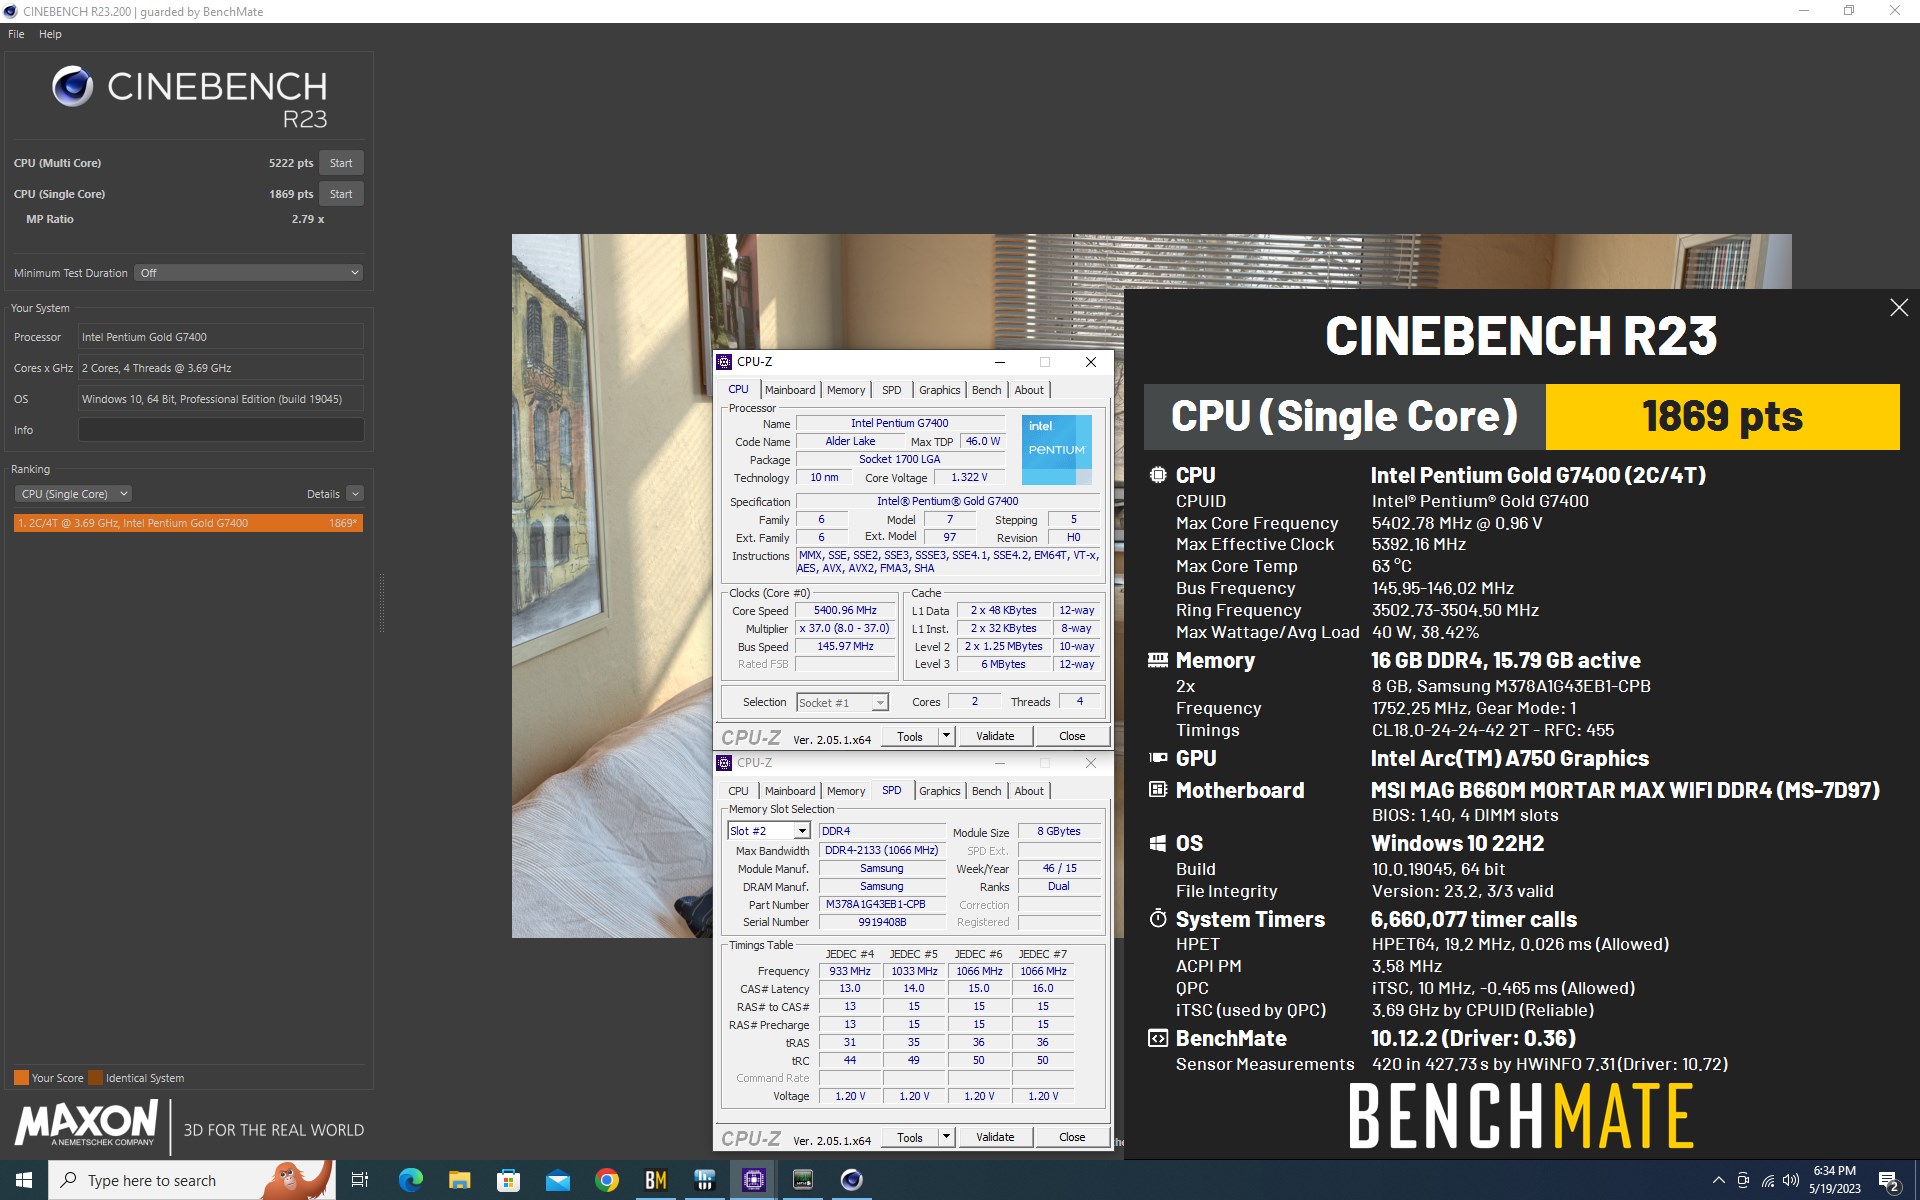The image size is (1920, 1200).
Task: Switch to CPU-Z via the taskbar icon
Action: tap(754, 1180)
